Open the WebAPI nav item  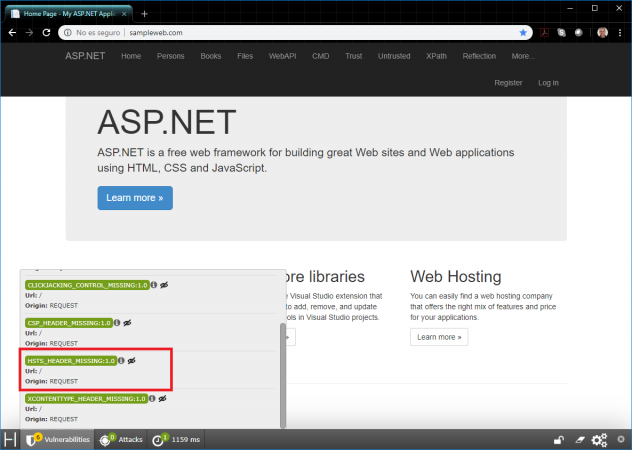[283, 56]
